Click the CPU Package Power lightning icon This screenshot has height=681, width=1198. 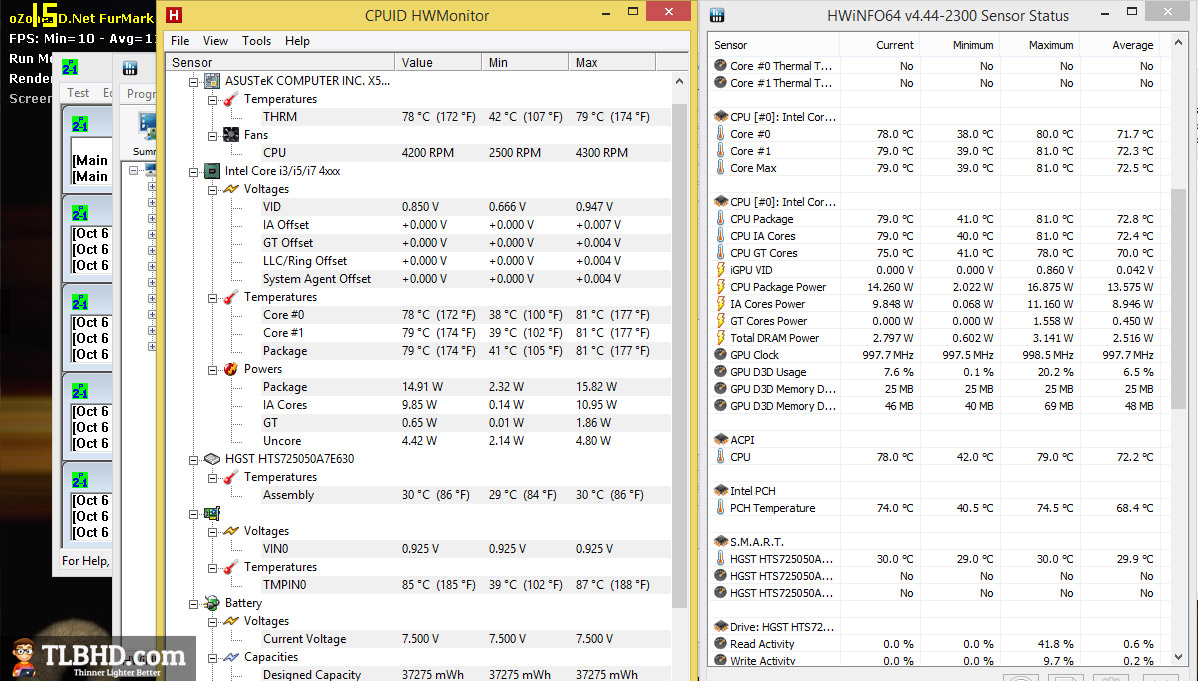coord(720,287)
